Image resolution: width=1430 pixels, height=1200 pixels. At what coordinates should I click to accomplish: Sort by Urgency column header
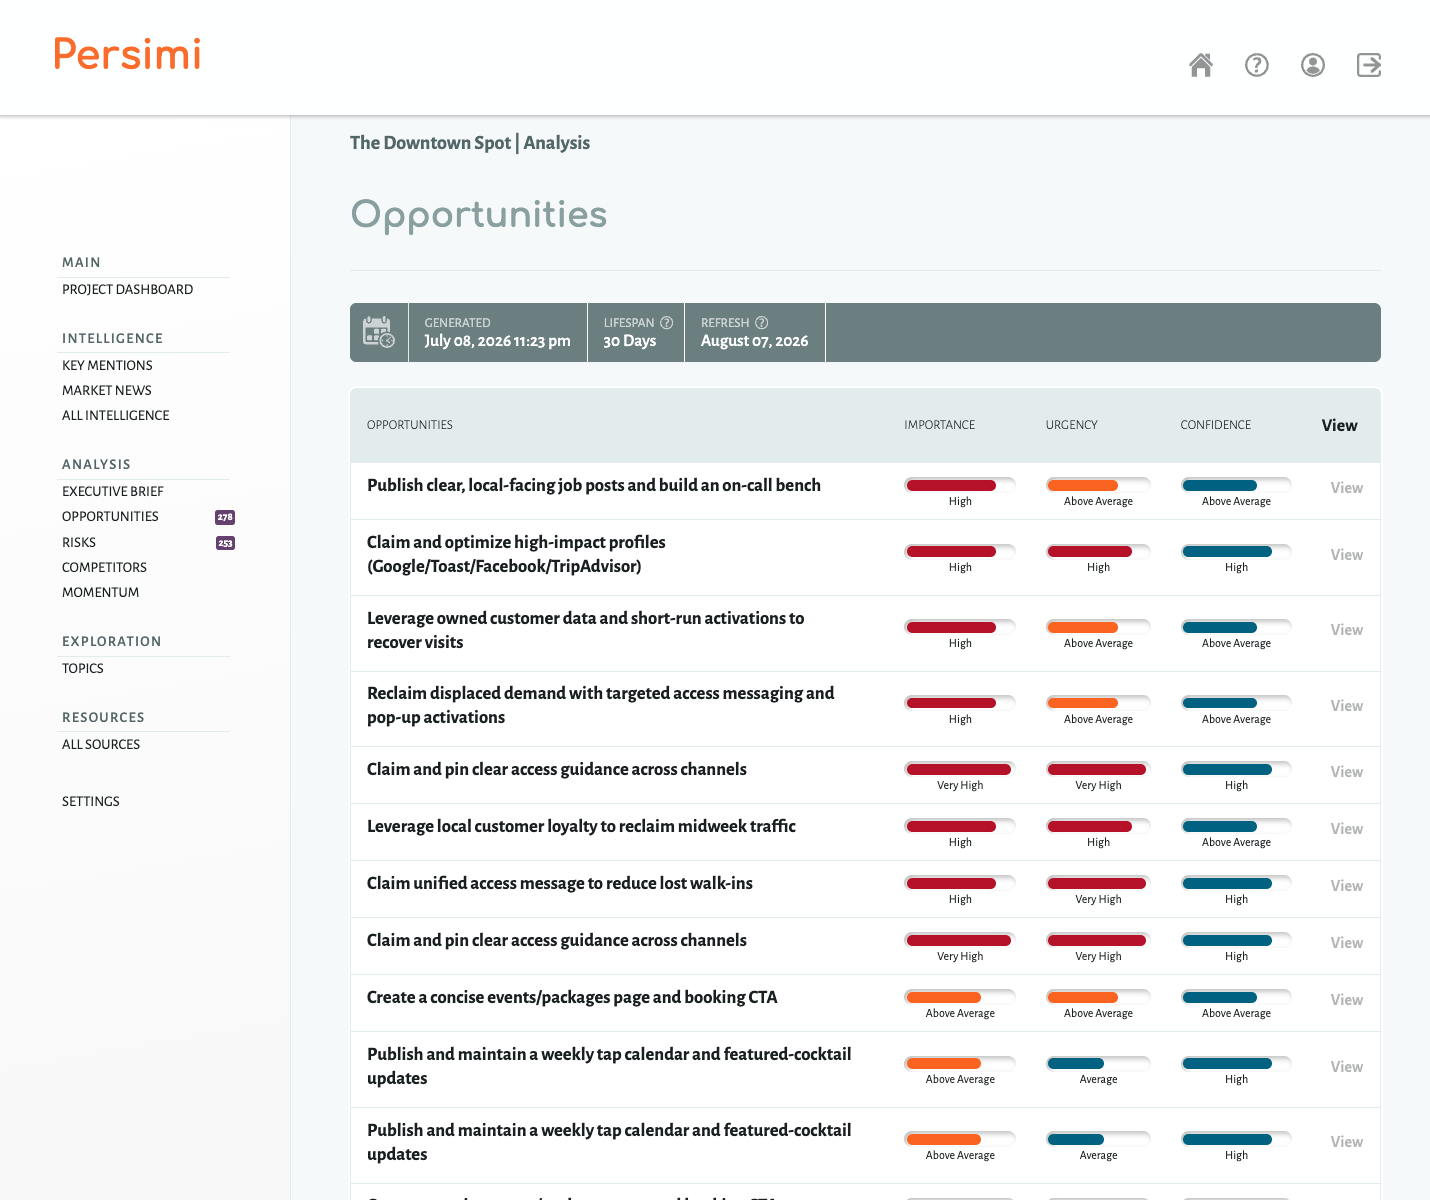tap(1071, 425)
